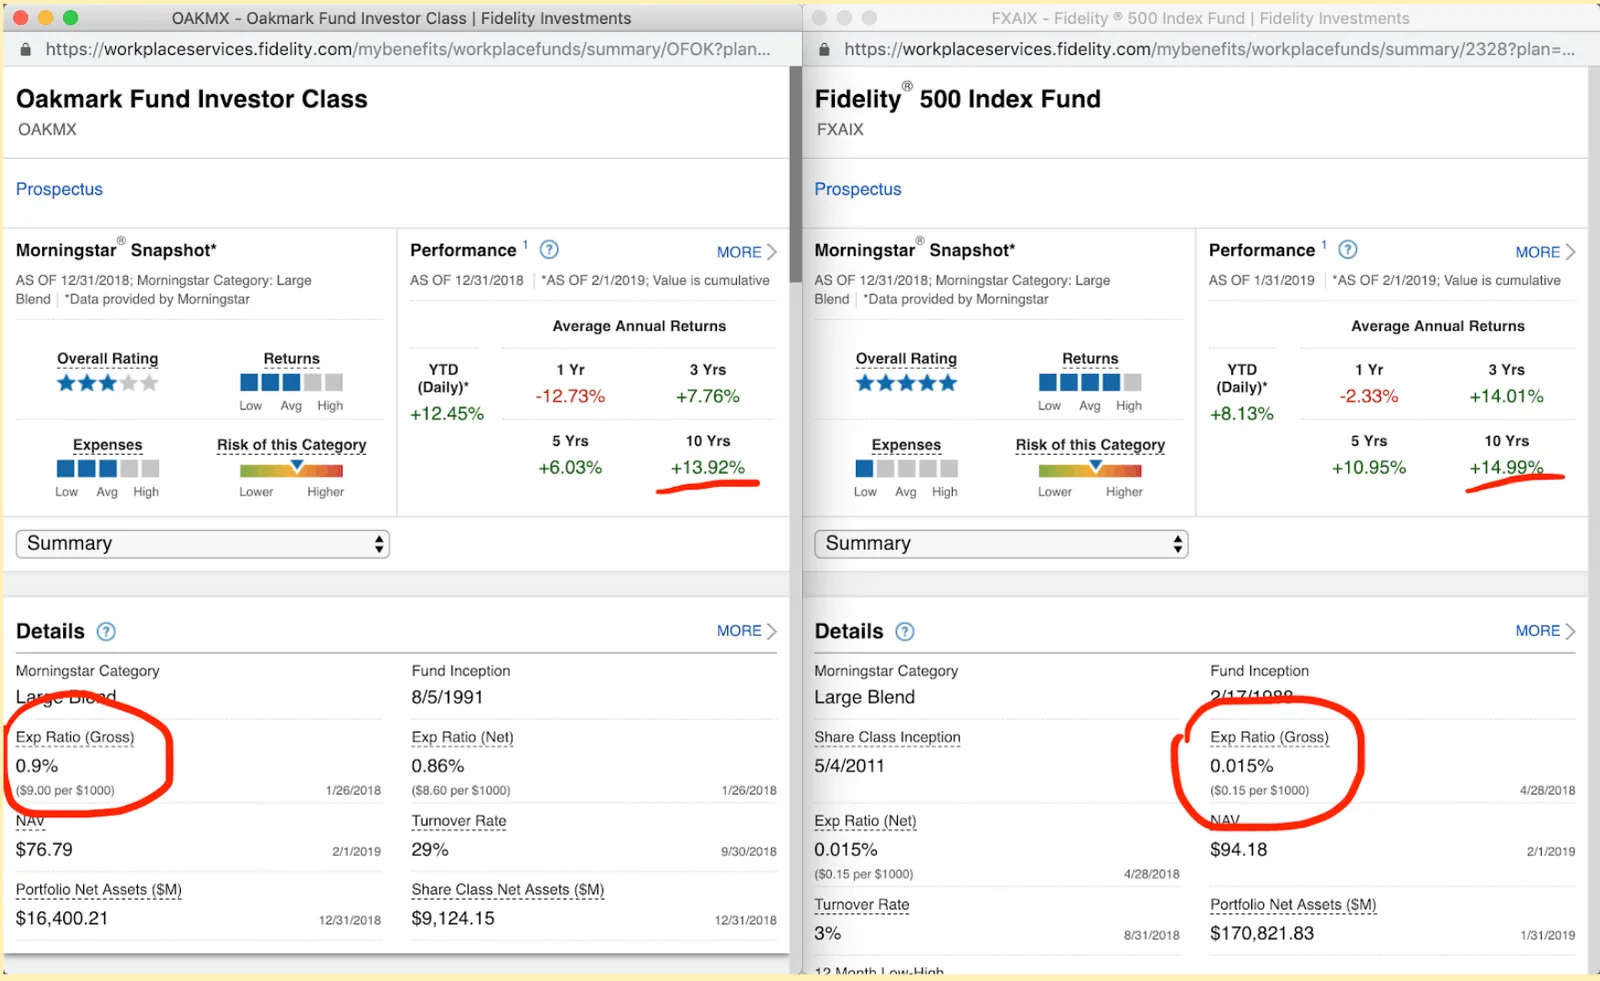The width and height of the screenshot is (1600, 981).
Task: Click Overall Rating stars in Oakmark window
Action: point(108,383)
